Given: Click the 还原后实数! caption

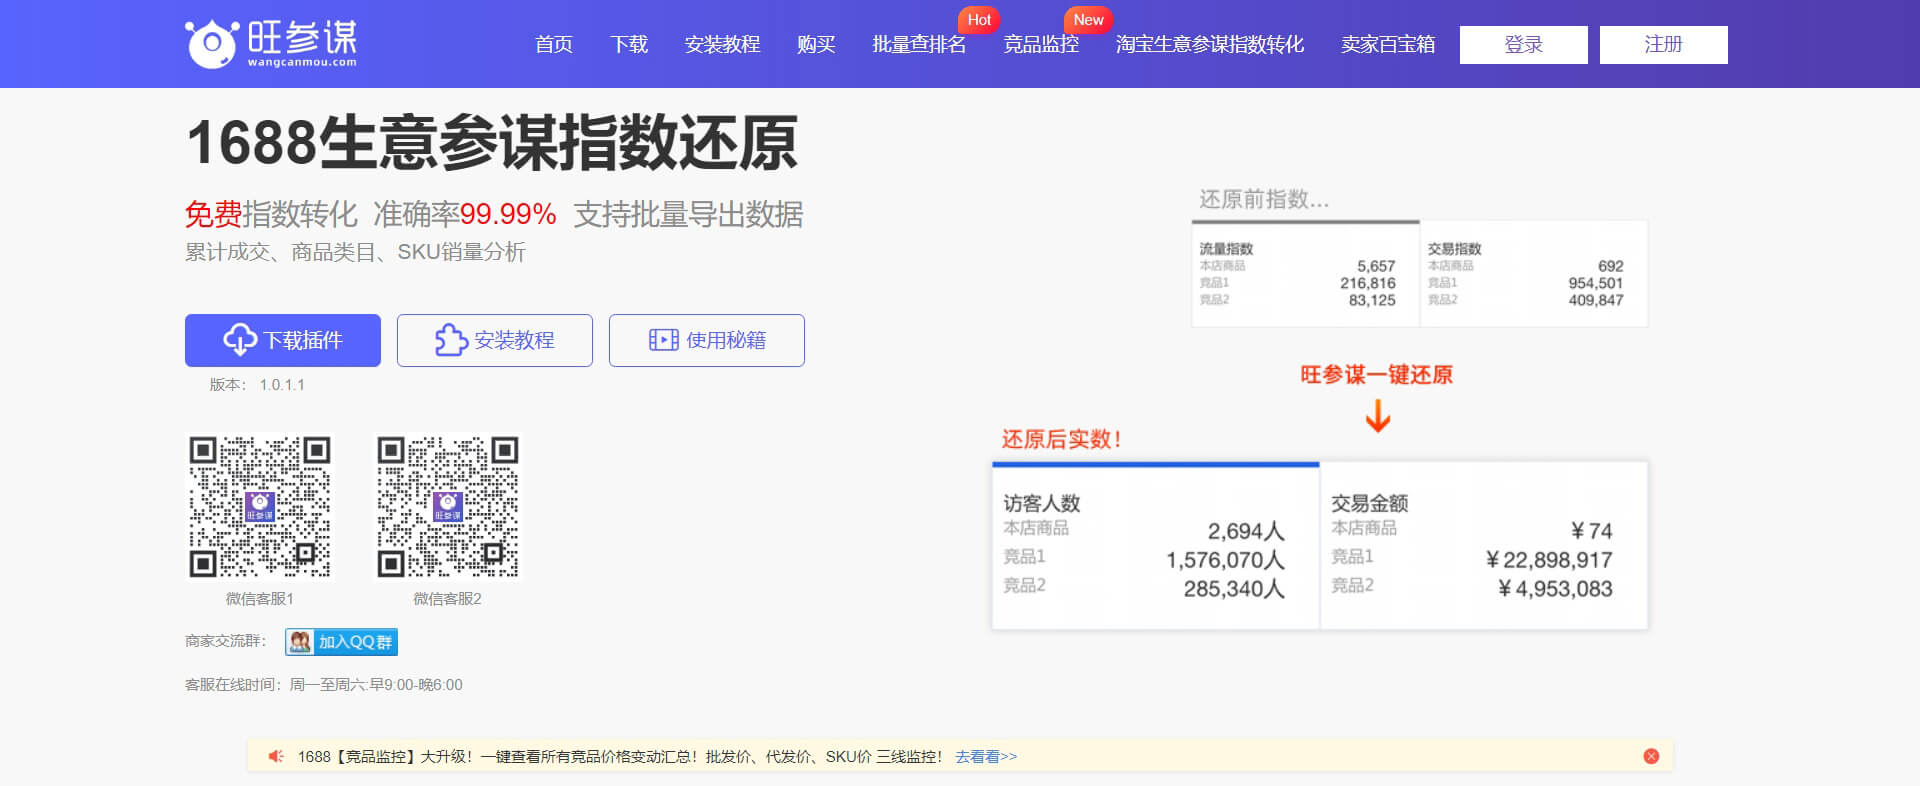Looking at the screenshot, I should tap(1062, 439).
